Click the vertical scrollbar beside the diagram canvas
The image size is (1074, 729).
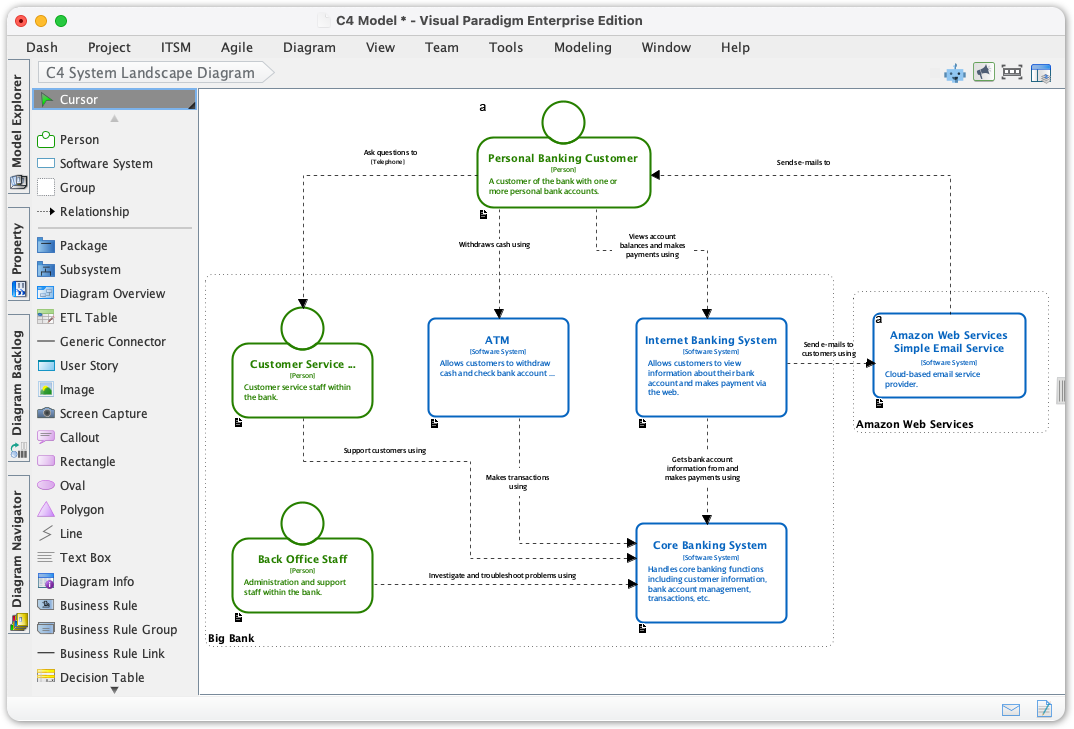point(1060,392)
